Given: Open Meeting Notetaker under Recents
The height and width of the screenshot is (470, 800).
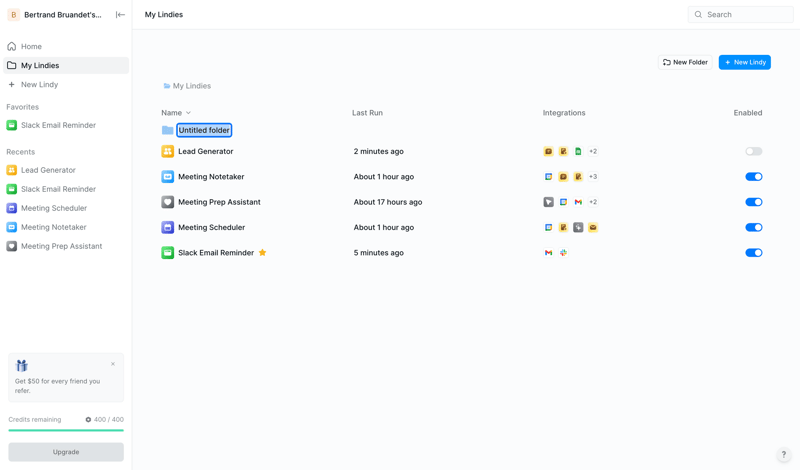Looking at the screenshot, I should point(66,227).
